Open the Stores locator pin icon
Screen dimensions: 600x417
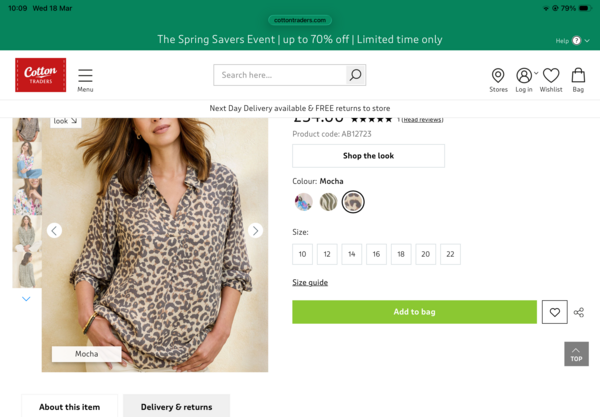click(498, 76)
